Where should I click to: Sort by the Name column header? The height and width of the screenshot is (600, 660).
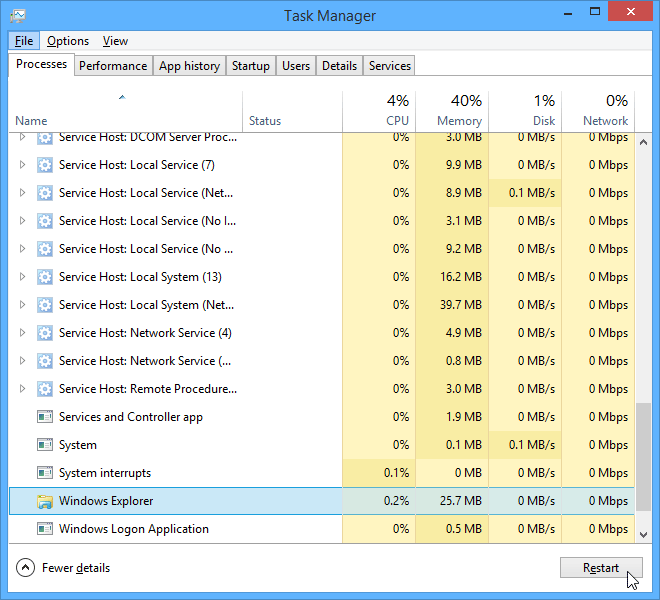[x=125, y=112]
